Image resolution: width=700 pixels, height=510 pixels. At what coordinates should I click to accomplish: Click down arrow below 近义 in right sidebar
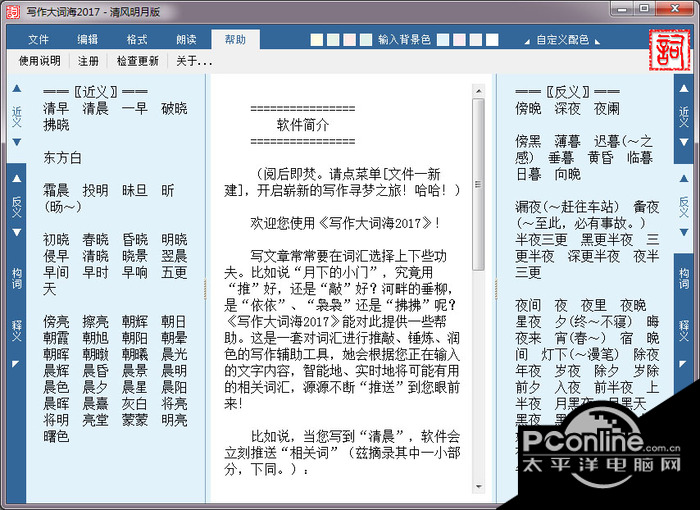[x=684, y=142]
